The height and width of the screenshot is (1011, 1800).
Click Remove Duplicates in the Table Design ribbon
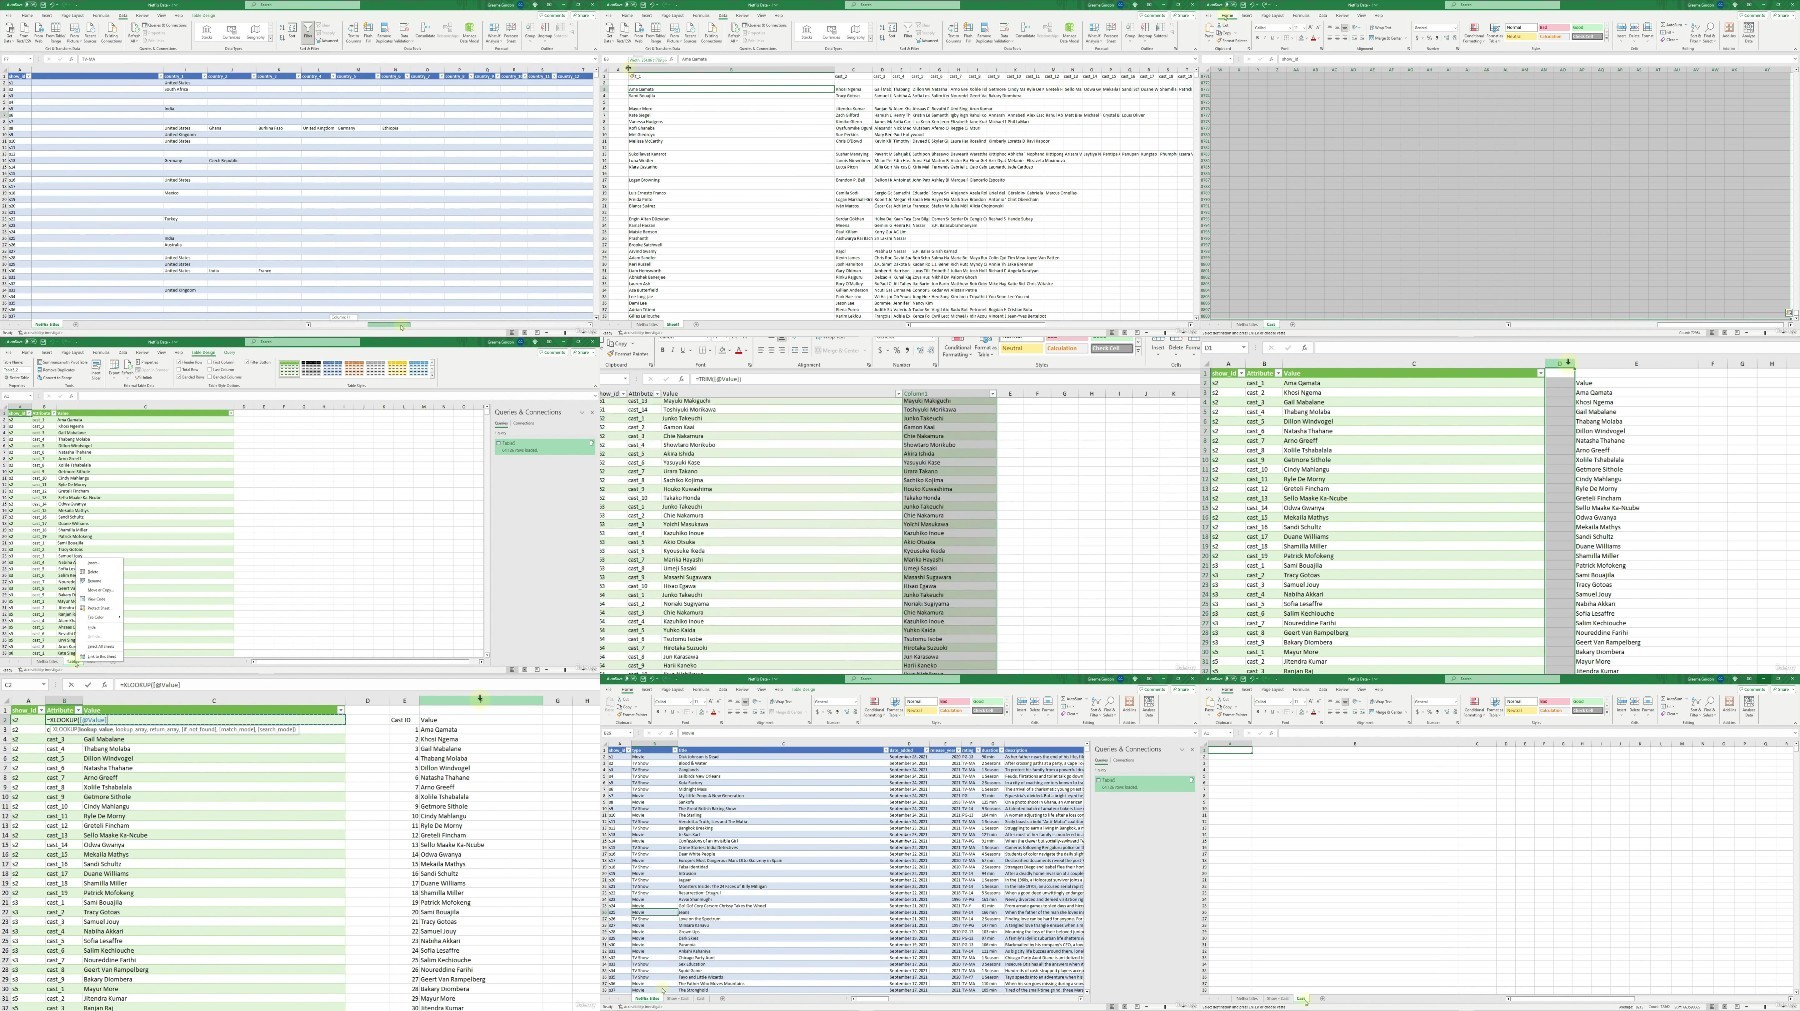click(x=56, y=370)
